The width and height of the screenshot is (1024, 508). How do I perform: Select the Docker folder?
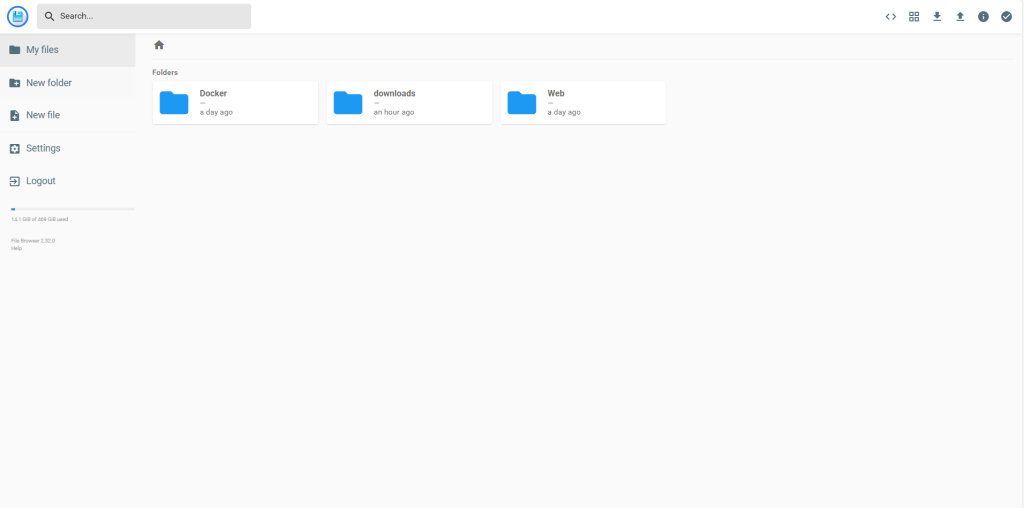235,103
